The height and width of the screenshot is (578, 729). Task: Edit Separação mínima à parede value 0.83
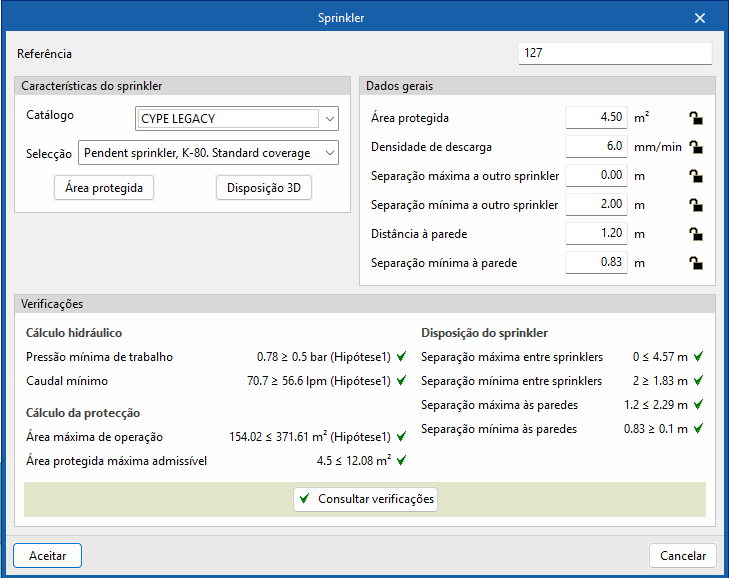tap(596, 262)
